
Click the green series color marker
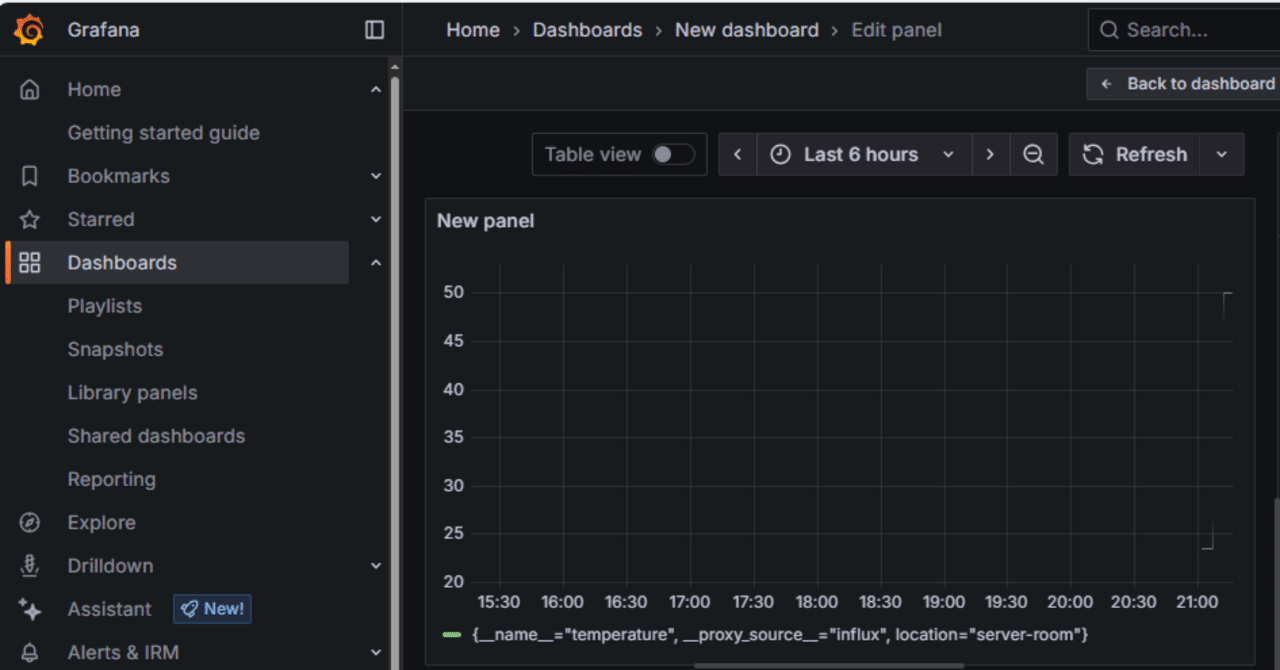click(x=450, y=634)
